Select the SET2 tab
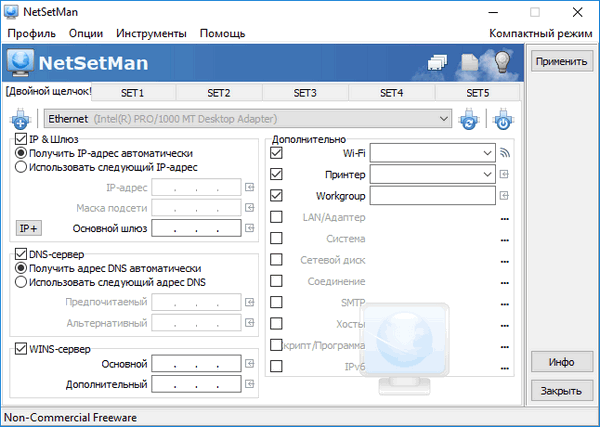Screen dimensions: 600x427 pyautogui.click(x=219, y=93)
